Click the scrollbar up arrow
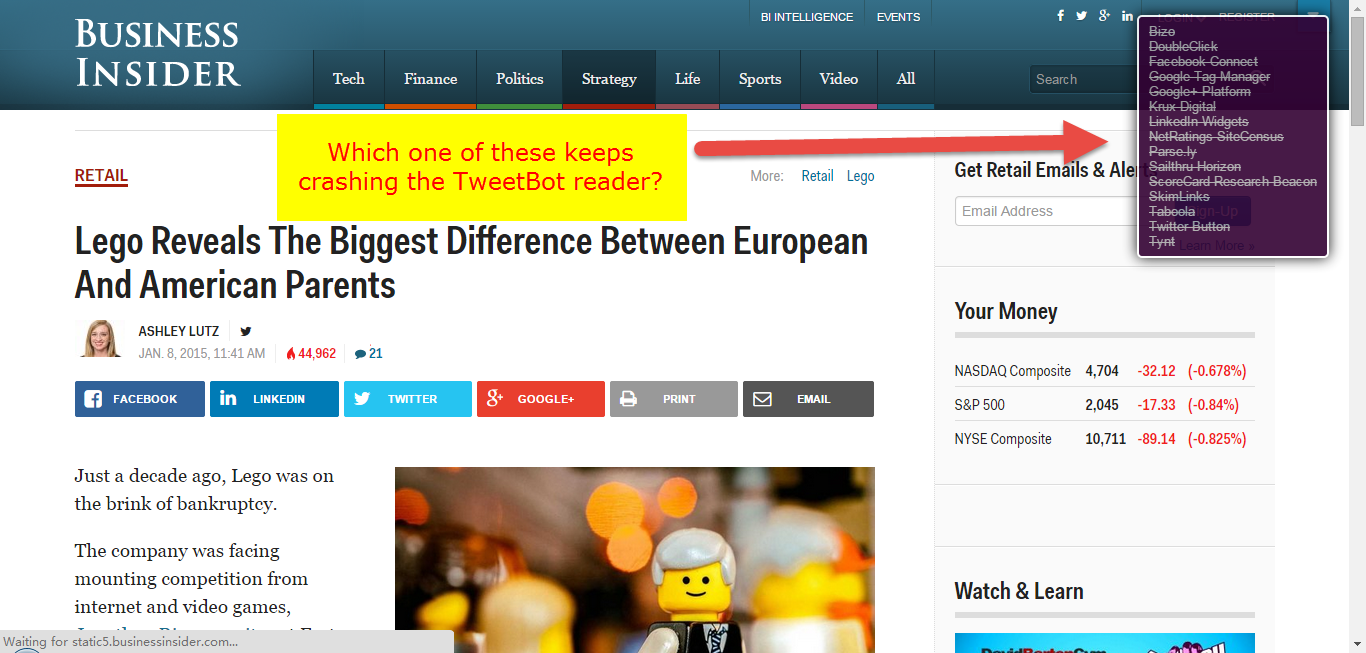Image resolution: width=1366 pixels, height=653 pixels. (x=1357, y=8)
